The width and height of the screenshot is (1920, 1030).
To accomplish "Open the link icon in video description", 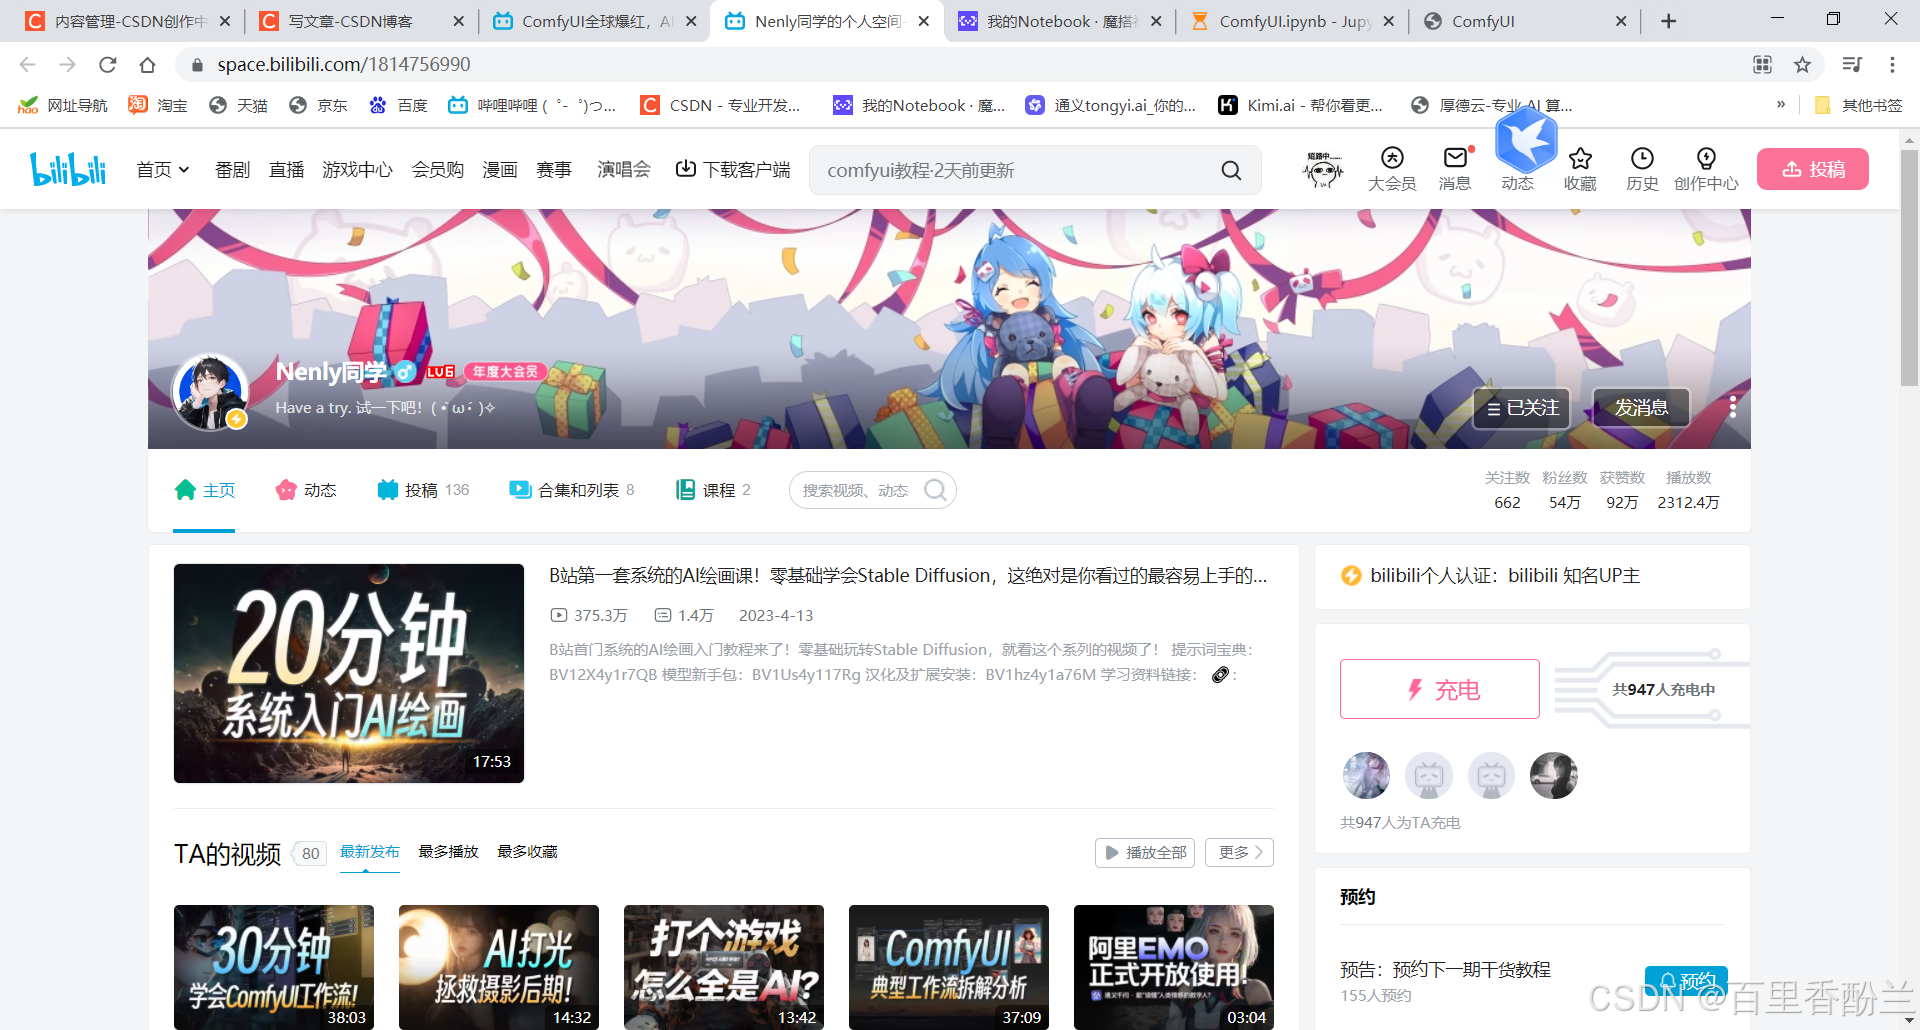I will coord(1220,675).
